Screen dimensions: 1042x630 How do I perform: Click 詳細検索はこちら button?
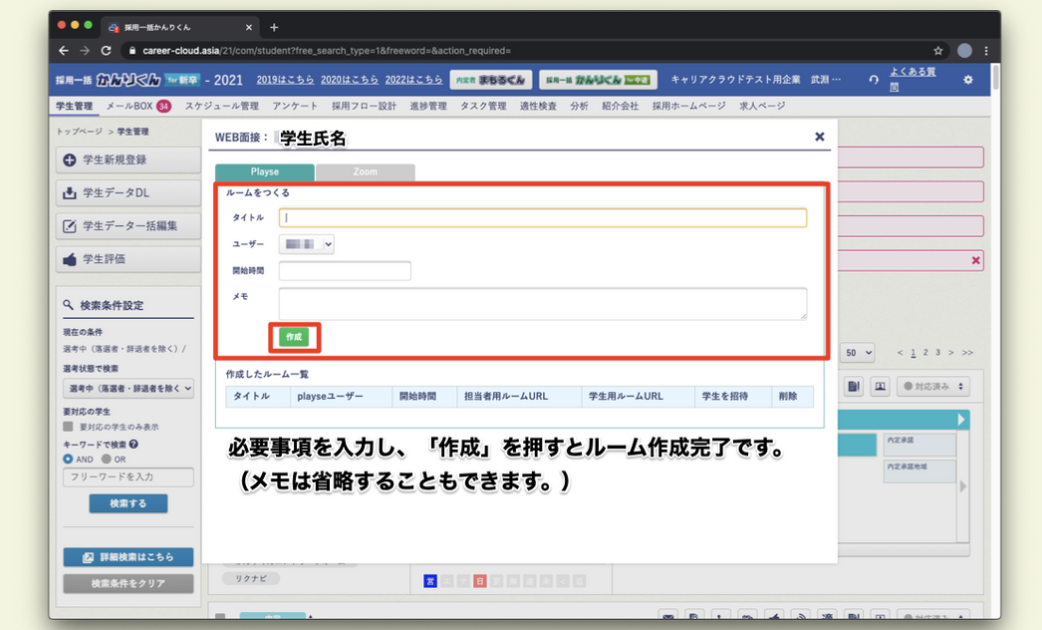[x=128, y=557]
